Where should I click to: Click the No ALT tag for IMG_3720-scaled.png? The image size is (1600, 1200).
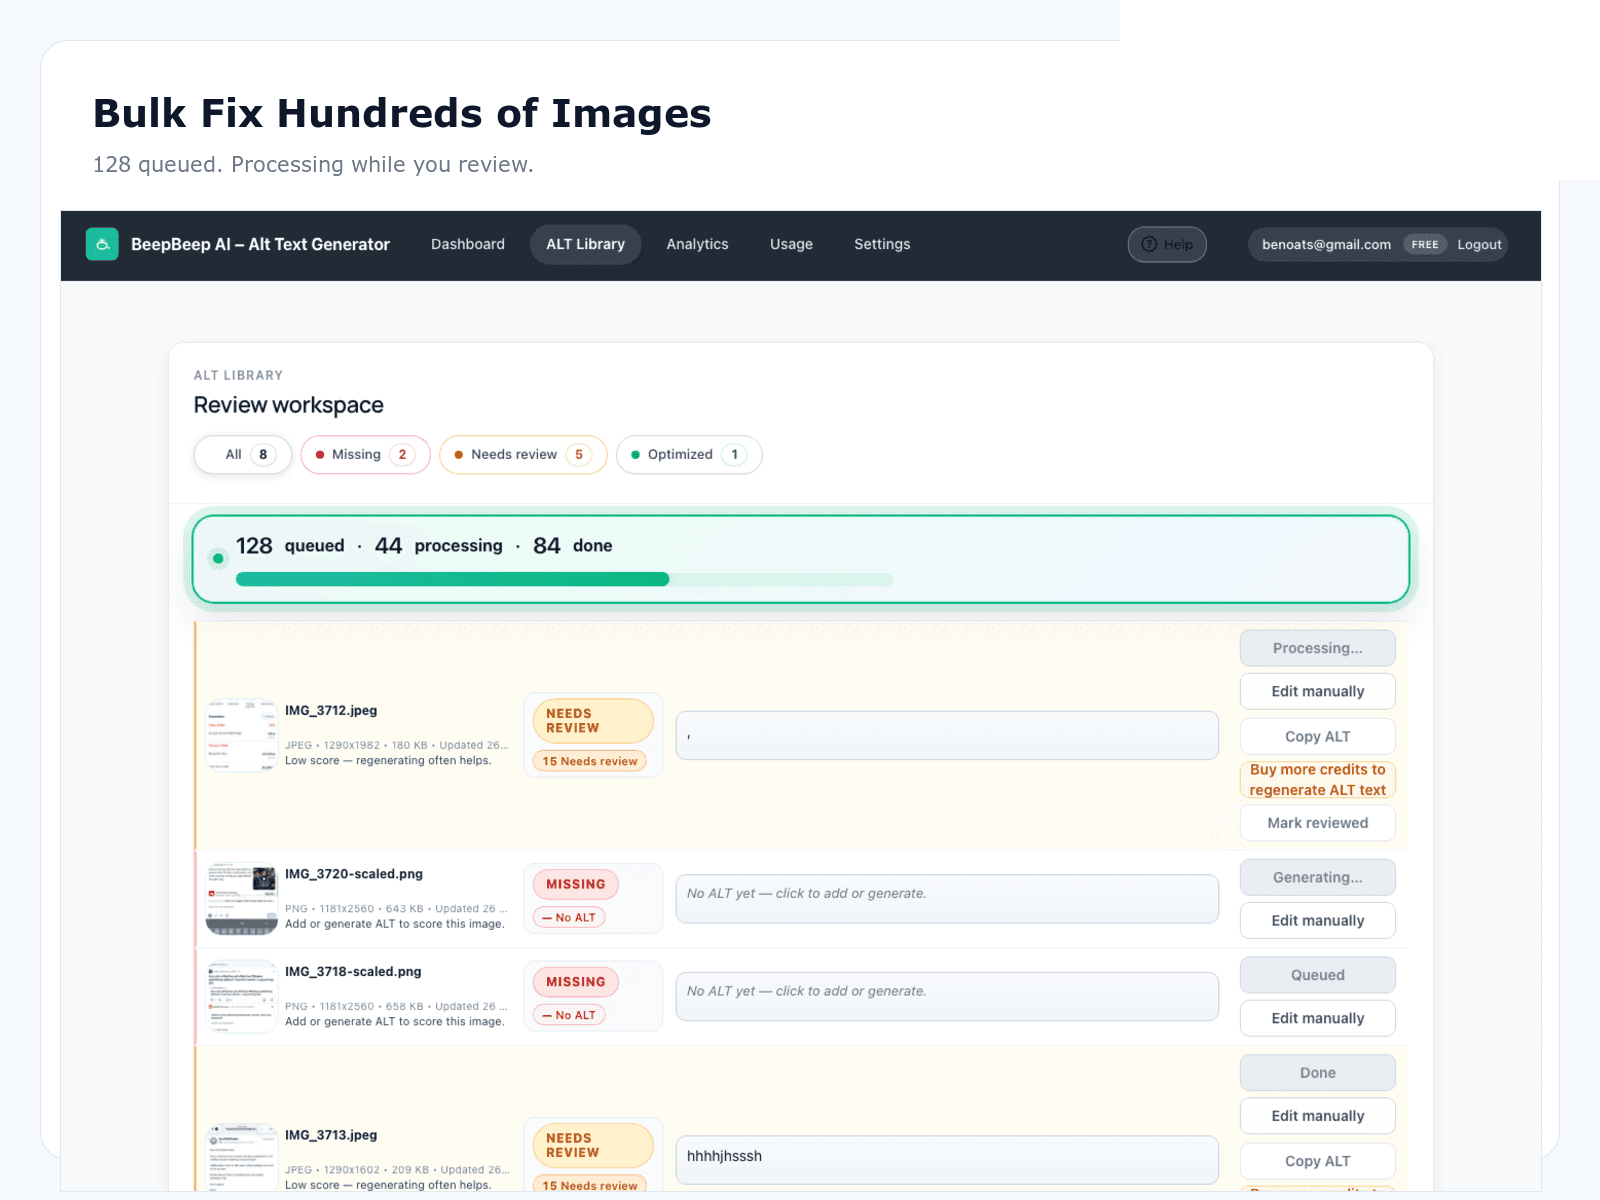click(569, 917)
